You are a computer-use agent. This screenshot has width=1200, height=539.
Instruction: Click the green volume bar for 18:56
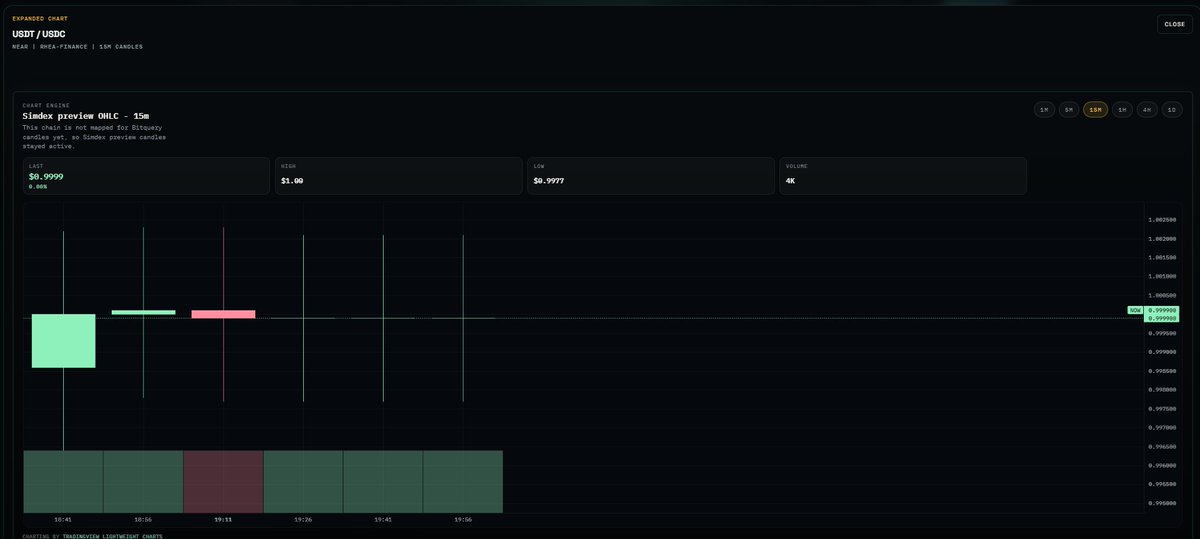143,482
